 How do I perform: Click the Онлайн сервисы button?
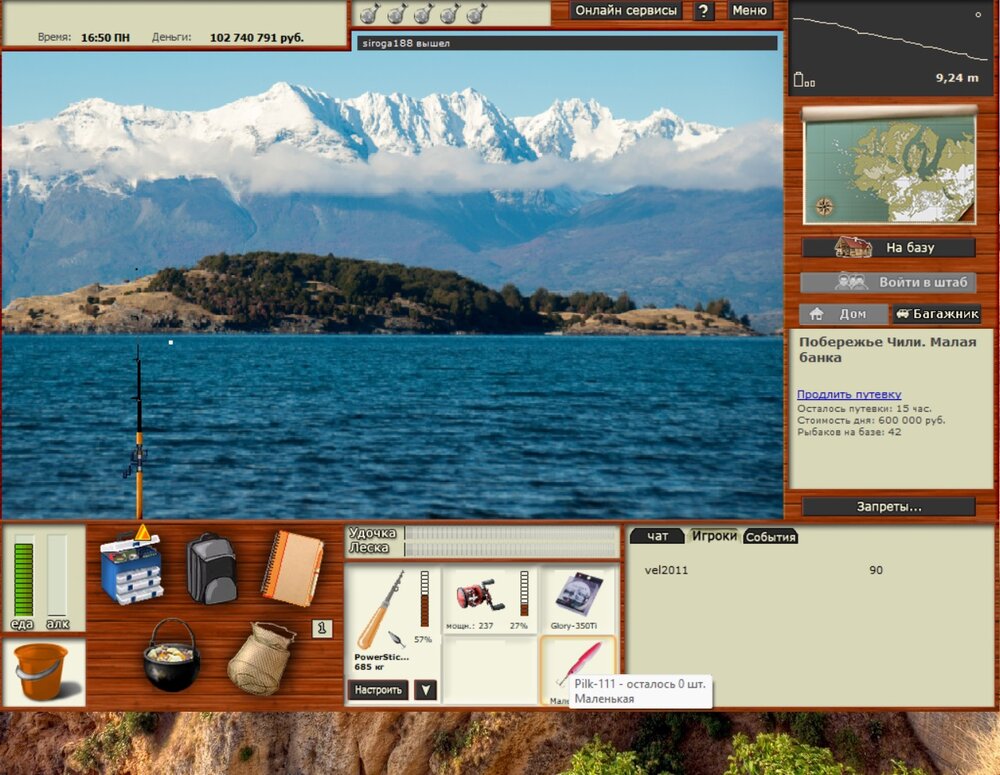point(626,11)
